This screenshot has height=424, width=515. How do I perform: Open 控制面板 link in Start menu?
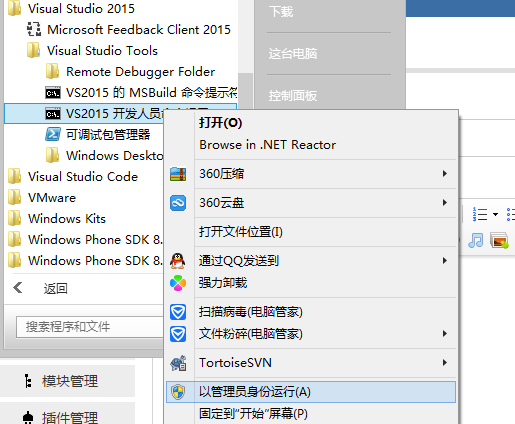(293, 96)
